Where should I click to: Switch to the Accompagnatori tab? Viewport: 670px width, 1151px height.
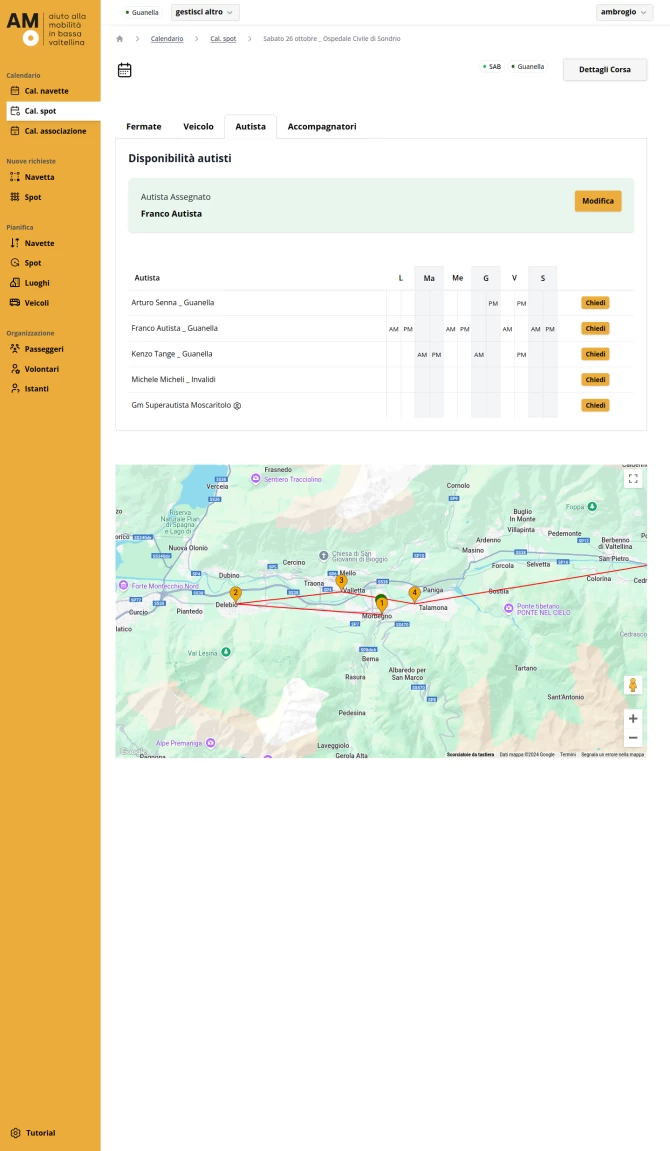[322, 127]
